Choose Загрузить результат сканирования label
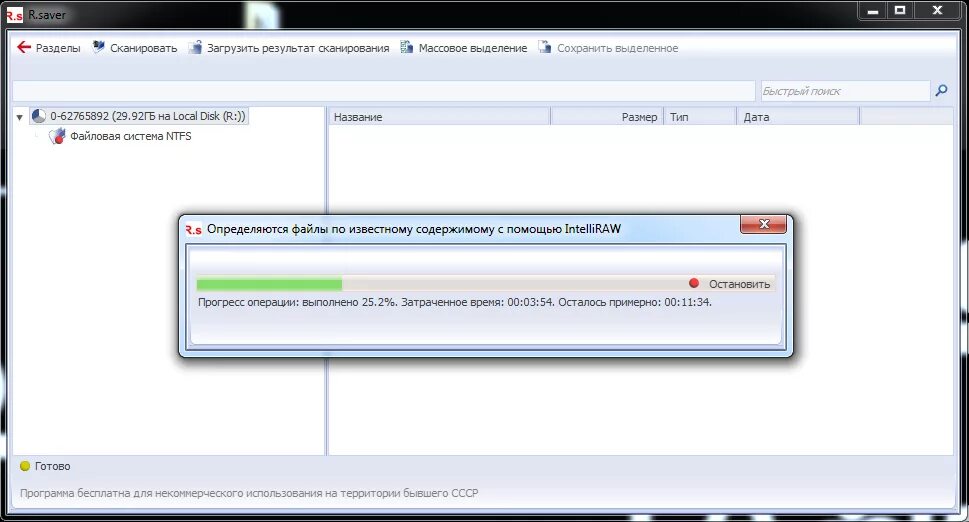 (x=298, y=48)
